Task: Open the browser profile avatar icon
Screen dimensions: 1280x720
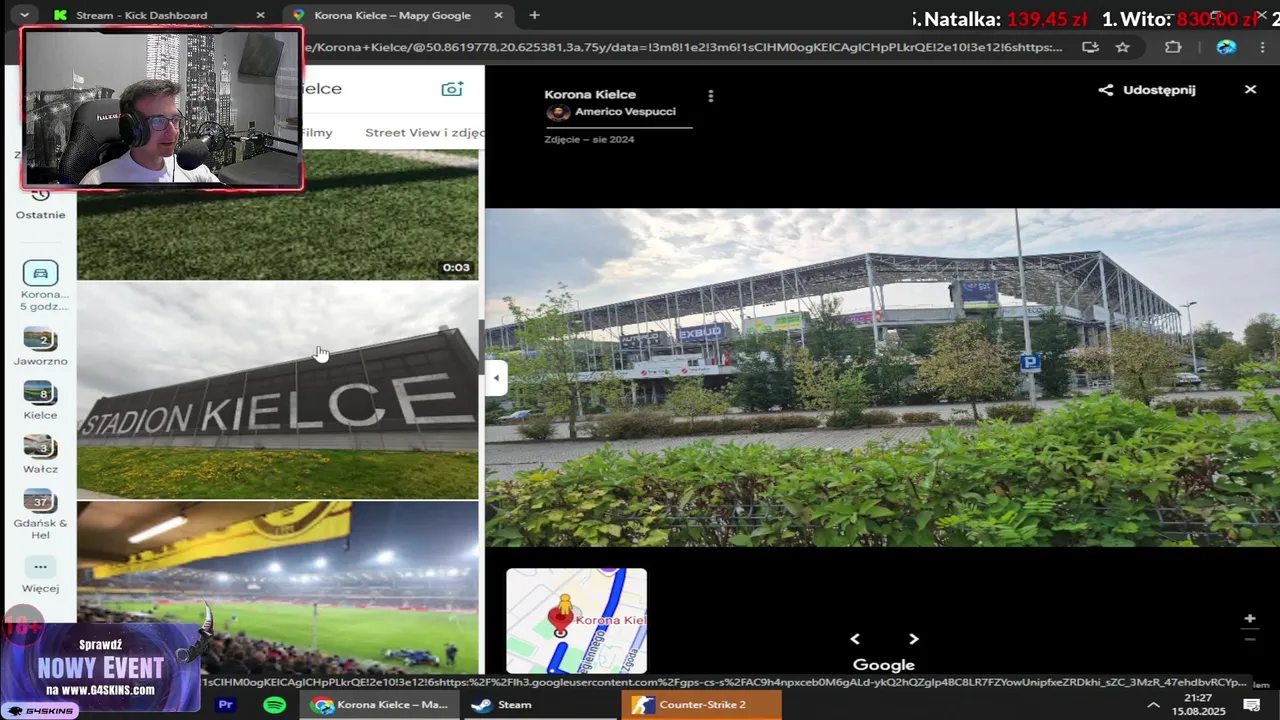Action: pos(1226,47)
